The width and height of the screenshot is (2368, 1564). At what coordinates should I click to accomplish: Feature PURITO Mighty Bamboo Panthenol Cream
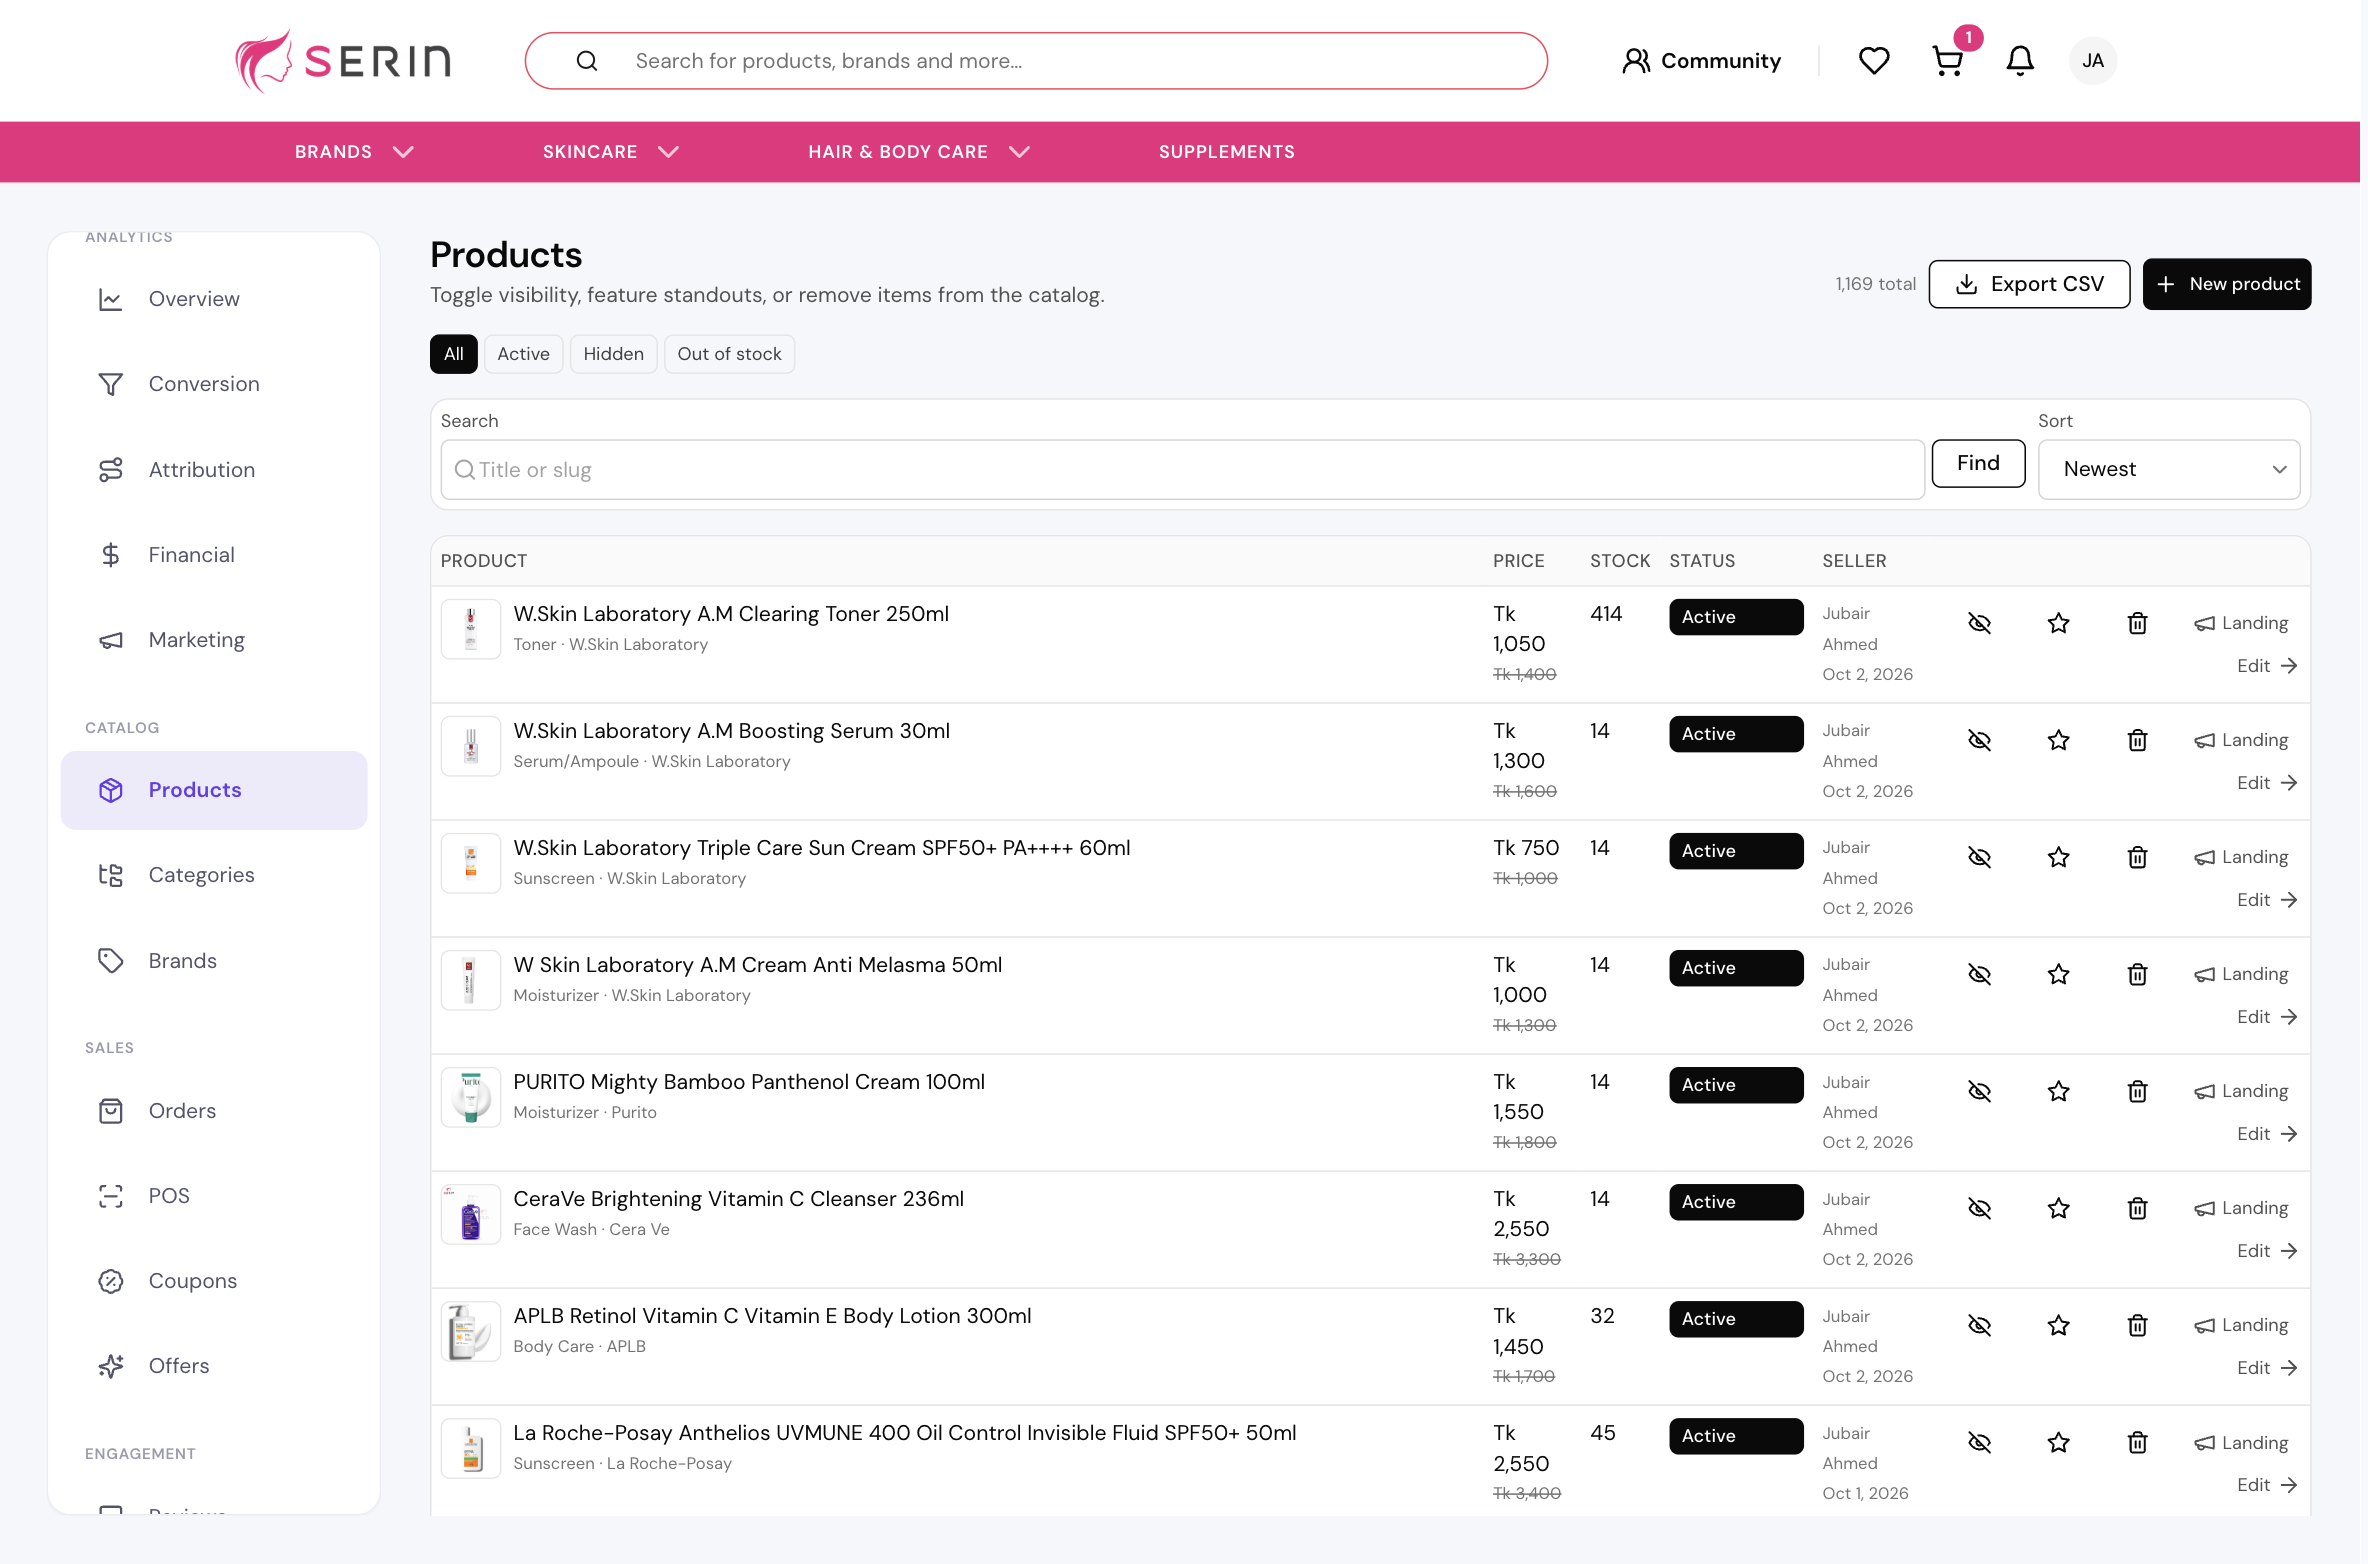[x=2058, y=1091]
